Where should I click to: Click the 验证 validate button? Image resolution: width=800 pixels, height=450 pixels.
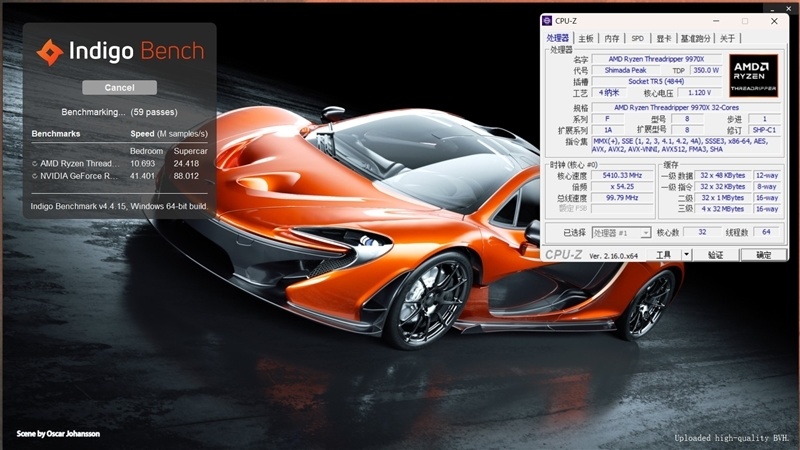click(715, 255)
